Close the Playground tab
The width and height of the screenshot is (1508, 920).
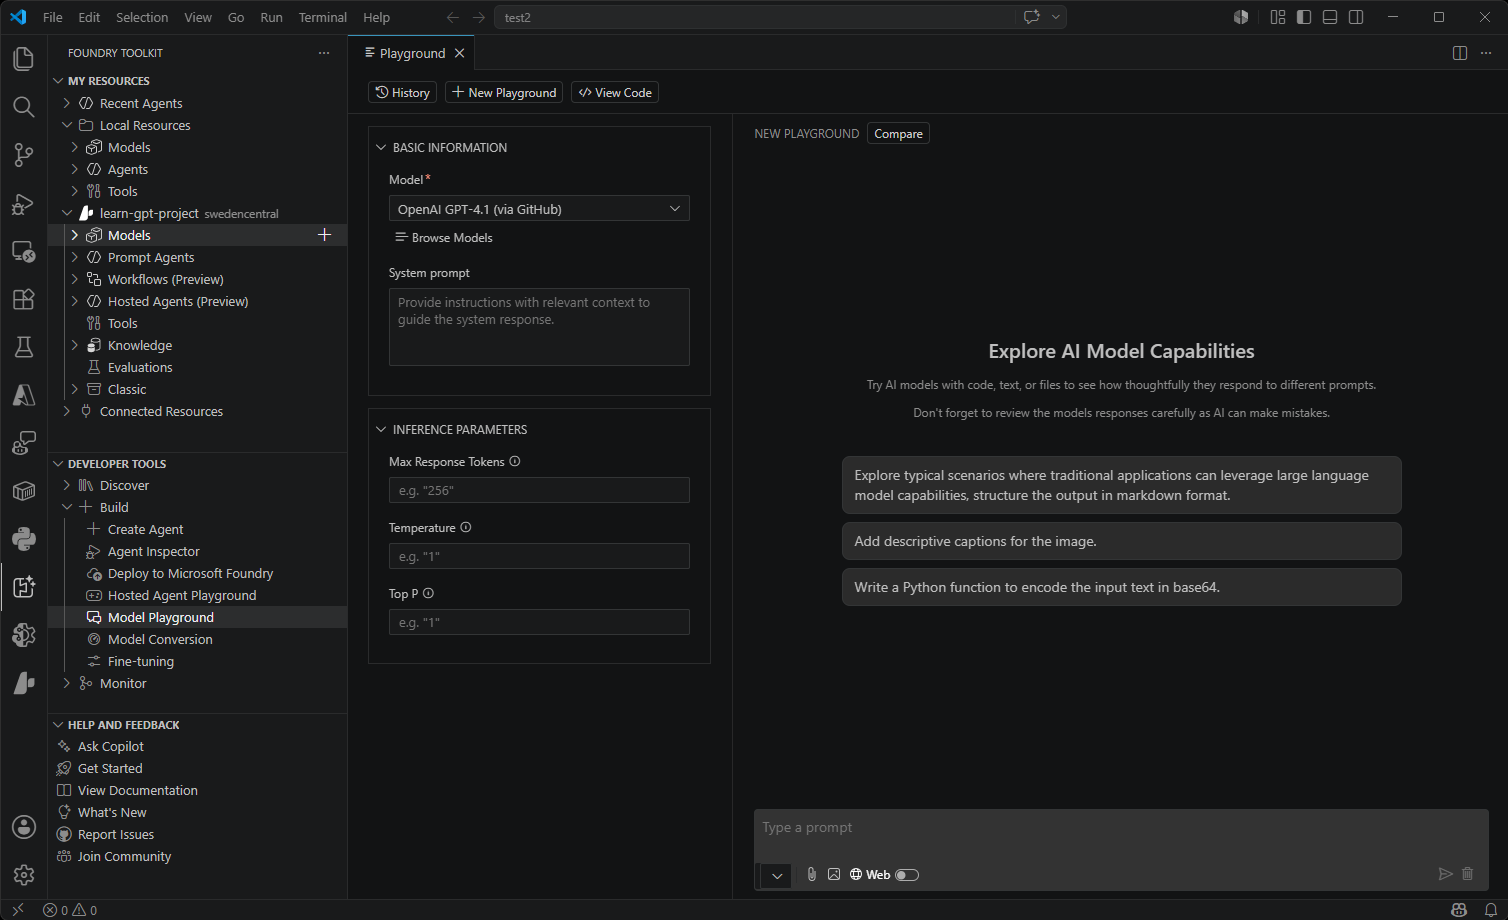459,53
